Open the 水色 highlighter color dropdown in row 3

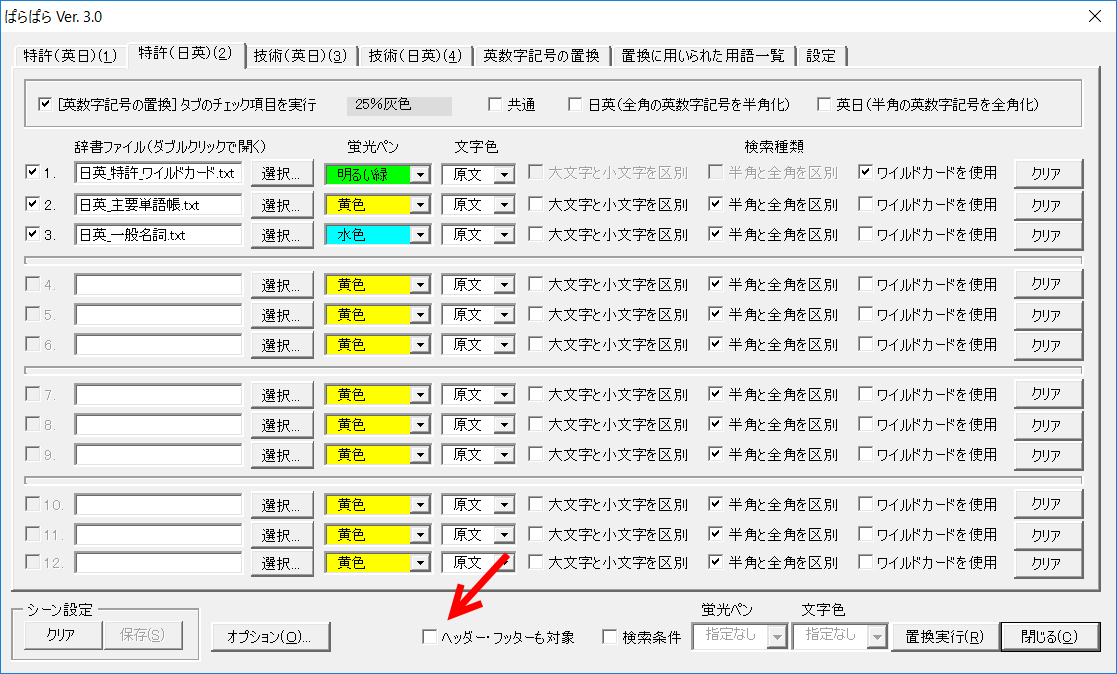pyautogui.click(x=420, y=234)
